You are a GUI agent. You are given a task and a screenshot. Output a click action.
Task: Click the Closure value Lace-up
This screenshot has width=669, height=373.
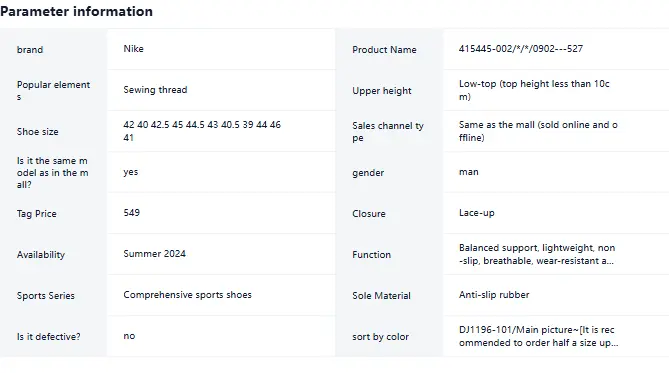477,213
